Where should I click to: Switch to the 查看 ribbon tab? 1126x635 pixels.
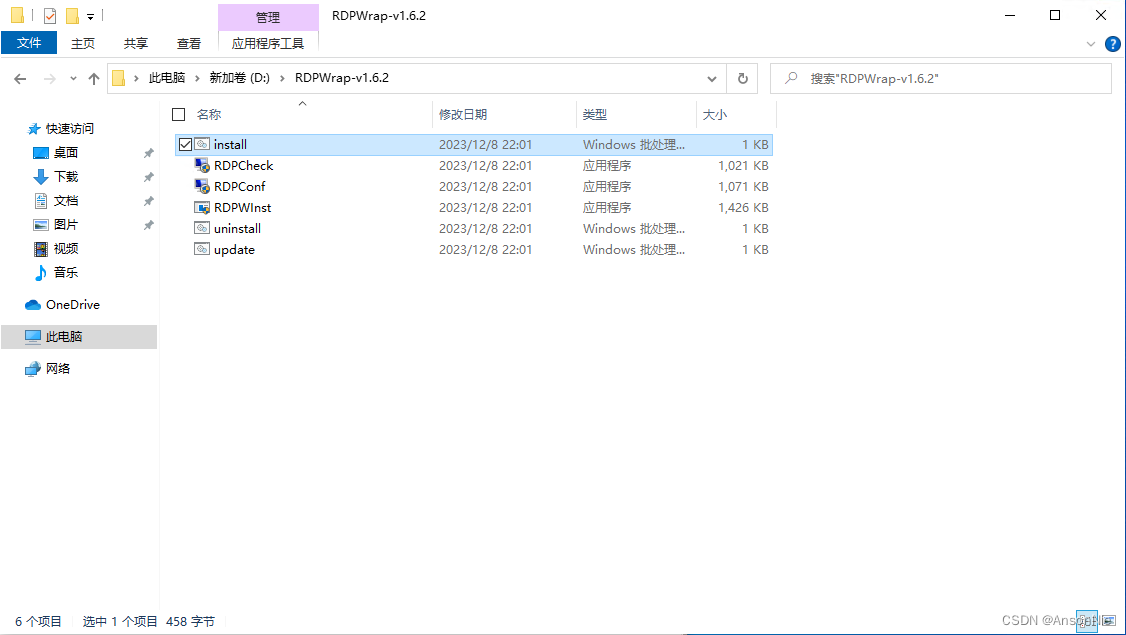[189, 43]
